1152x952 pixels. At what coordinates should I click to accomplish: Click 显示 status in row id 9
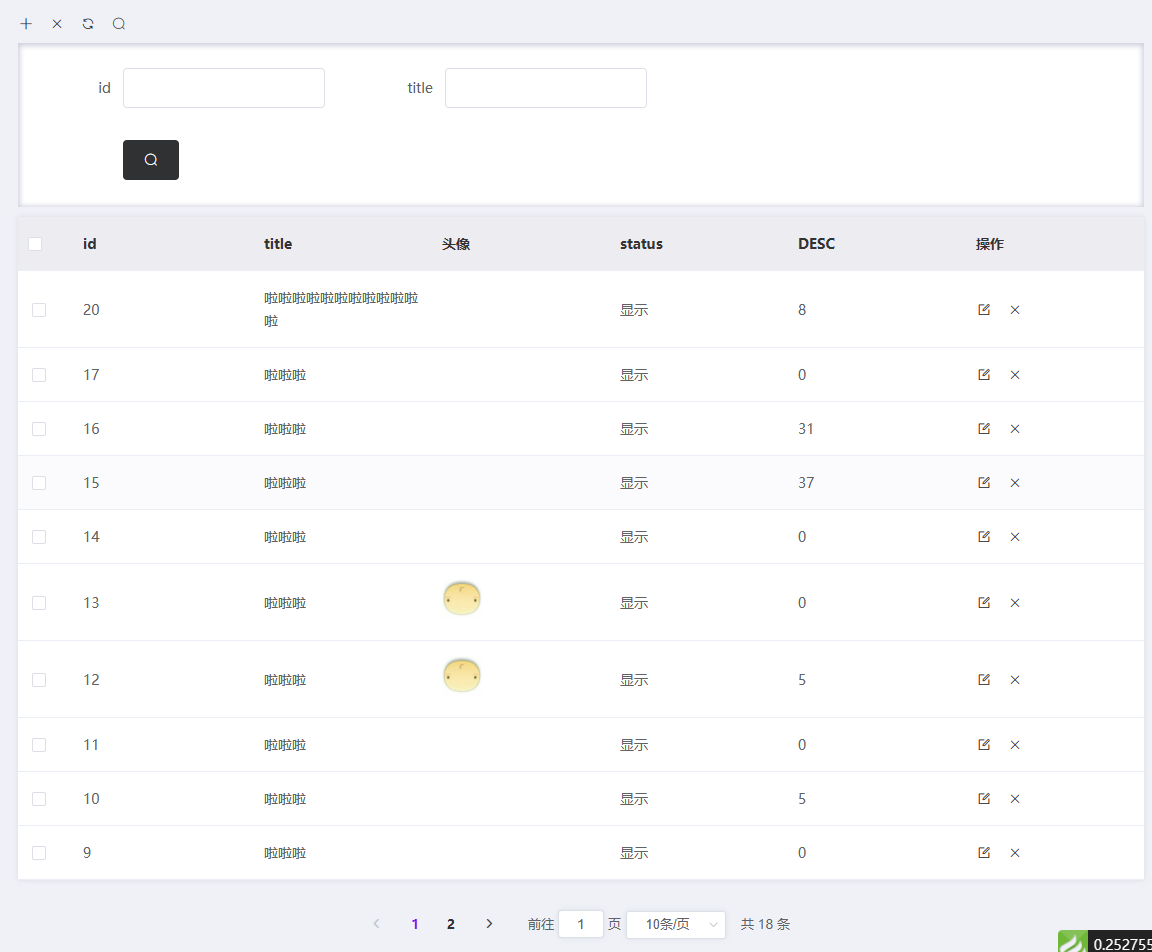tap(633, 853)
